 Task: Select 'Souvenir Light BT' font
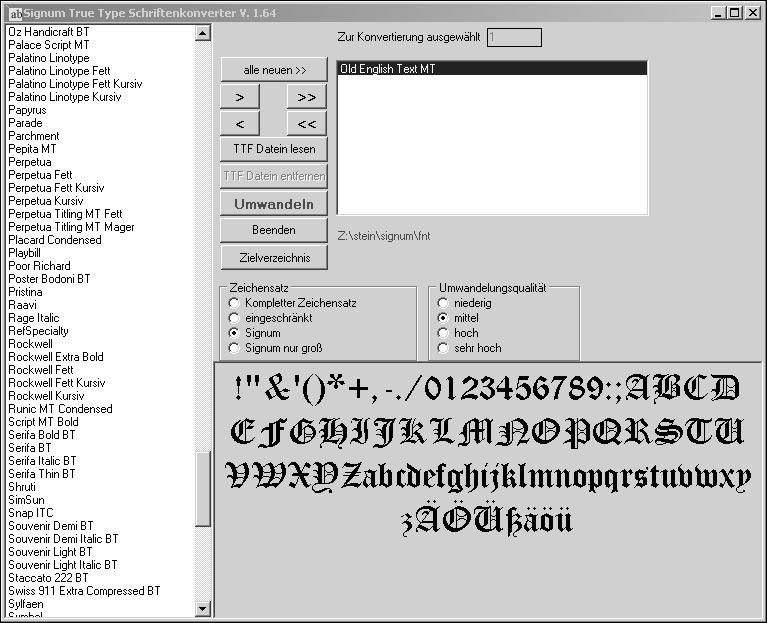[50, 552]
